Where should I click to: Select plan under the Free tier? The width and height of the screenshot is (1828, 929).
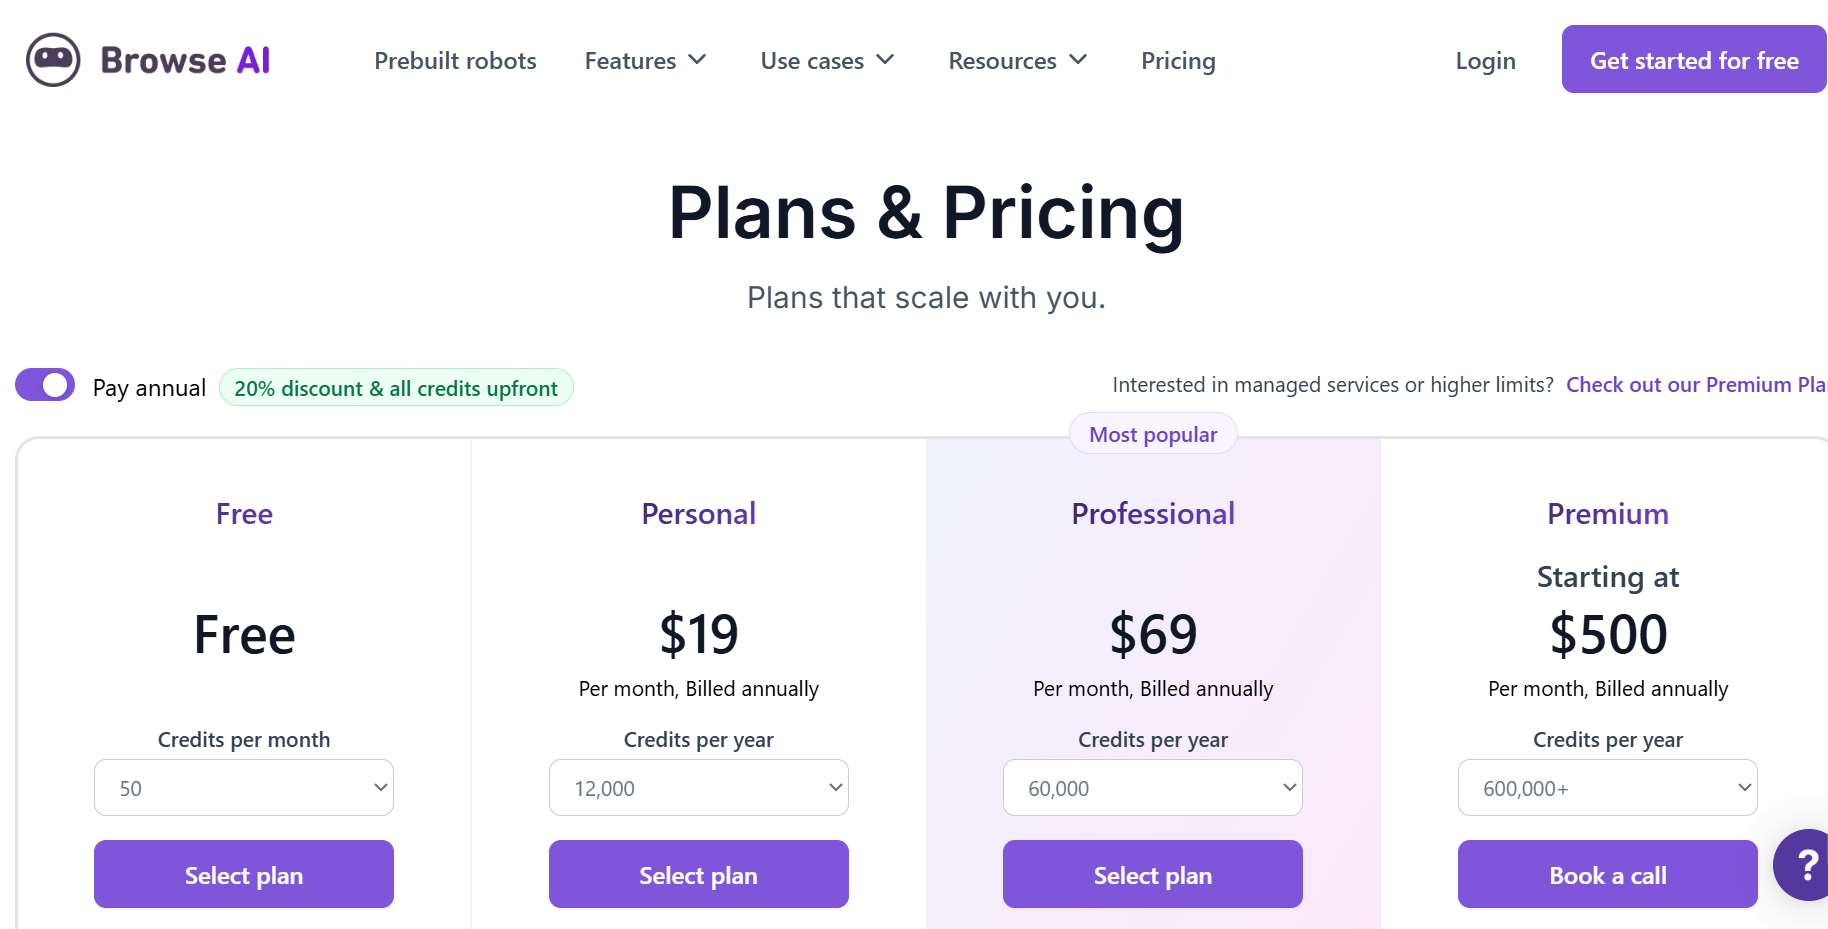click(243, 874)
